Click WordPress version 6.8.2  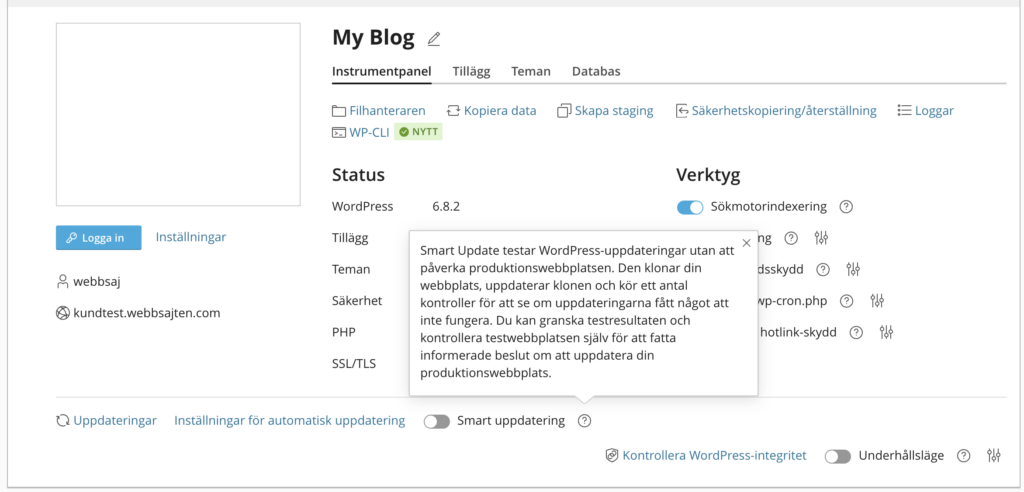click(446, 206)
